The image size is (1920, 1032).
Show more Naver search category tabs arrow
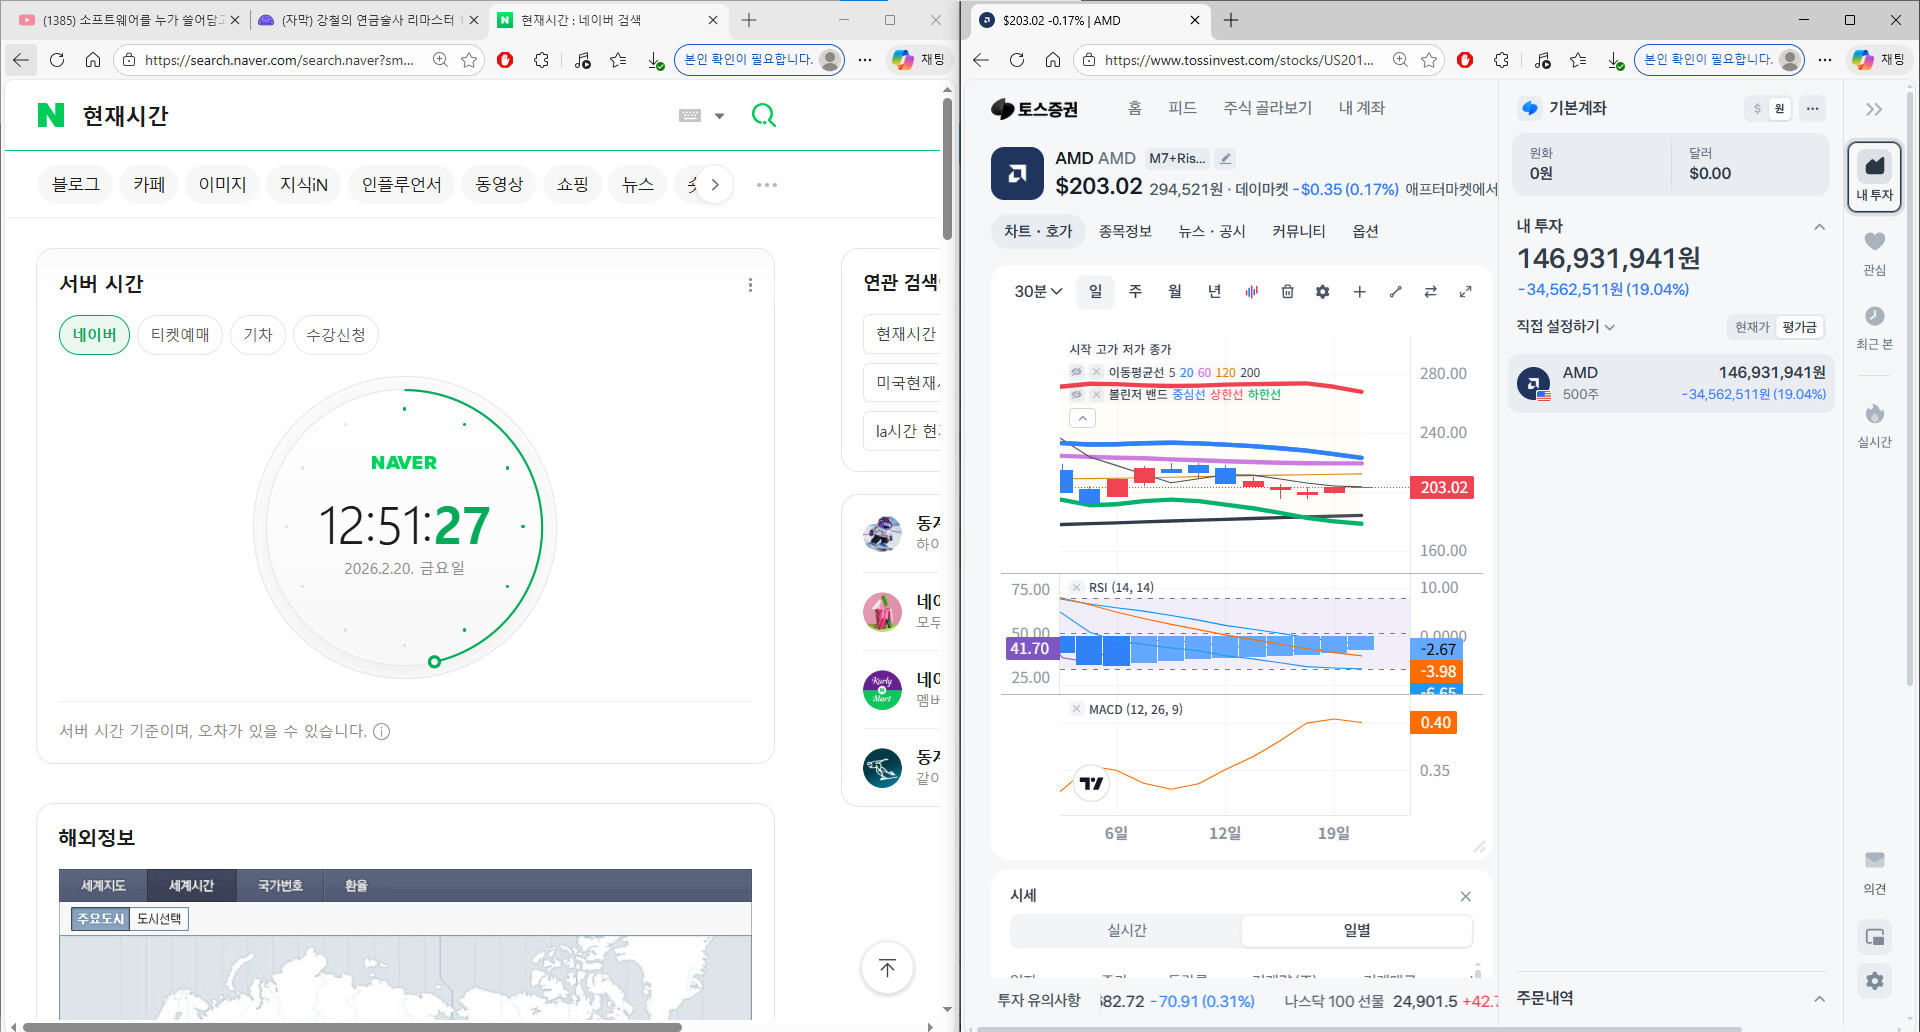click(714, 185)
